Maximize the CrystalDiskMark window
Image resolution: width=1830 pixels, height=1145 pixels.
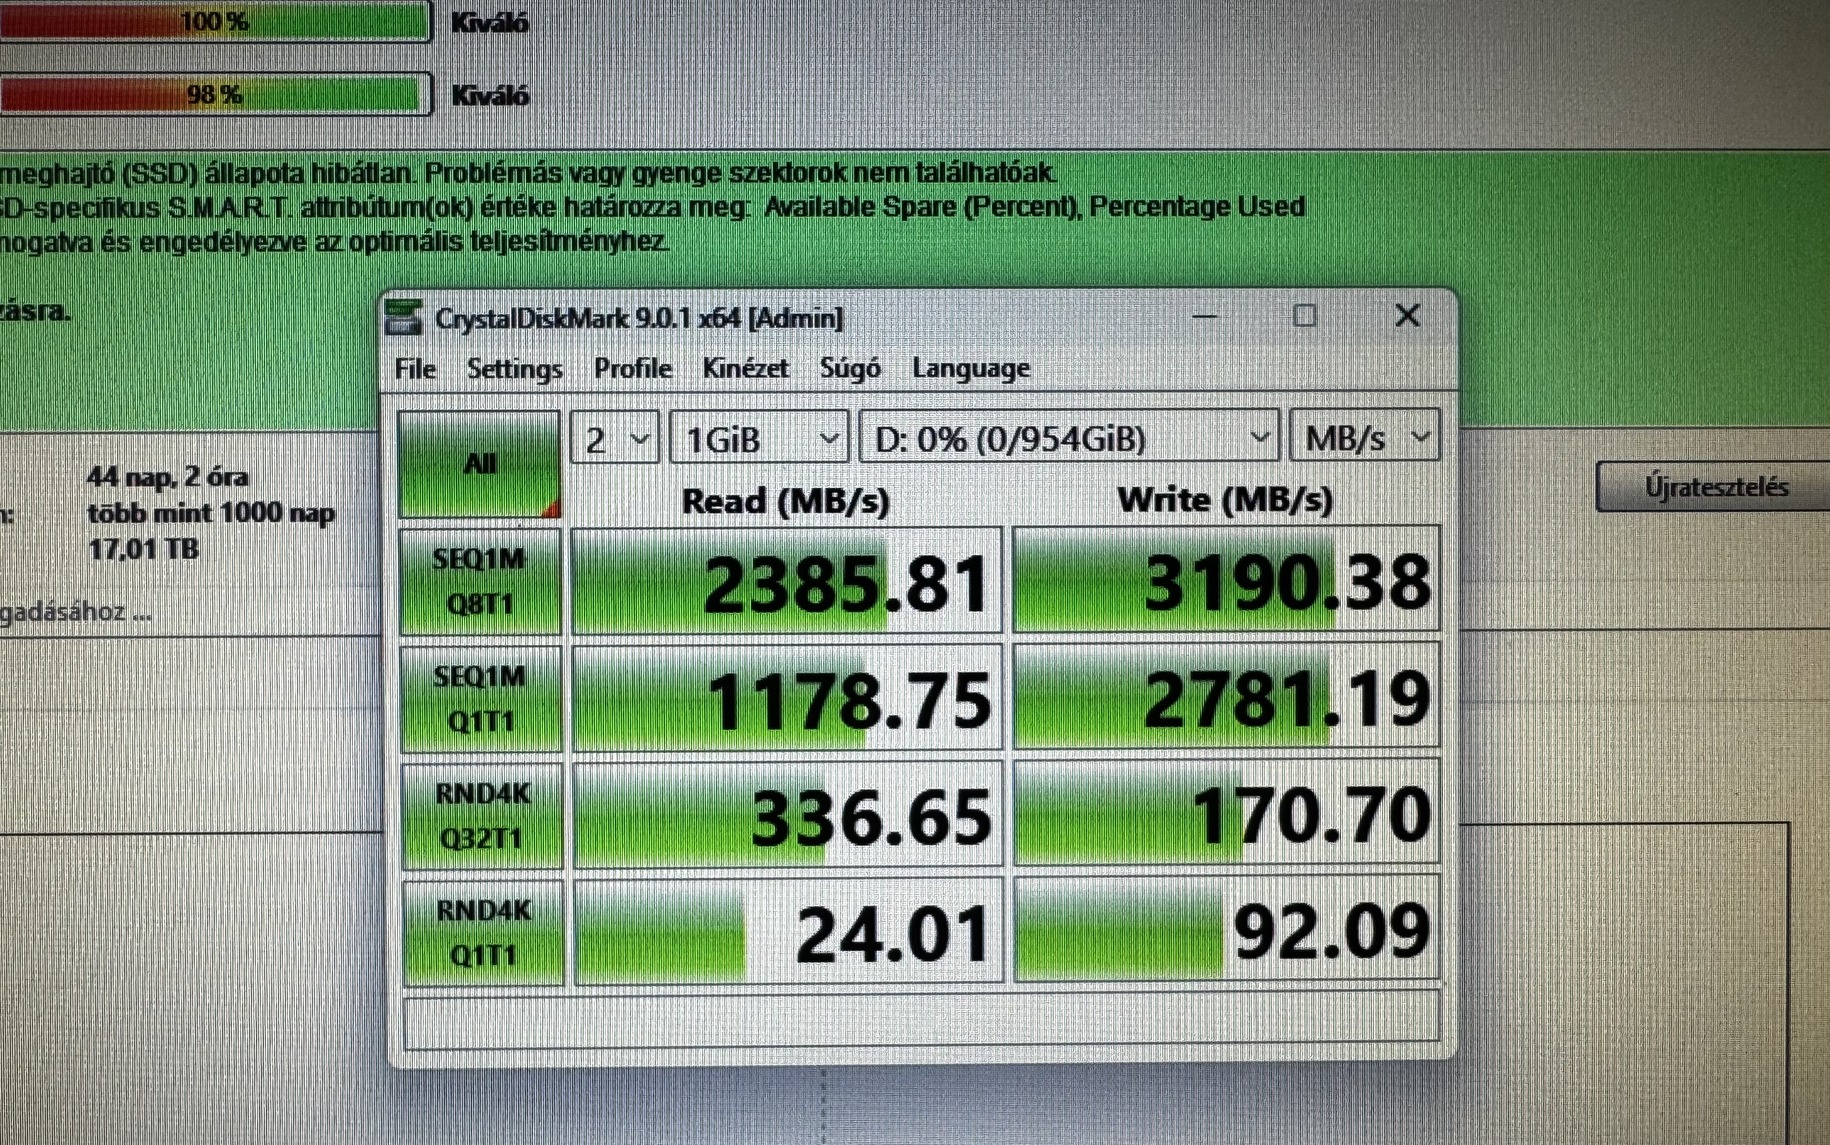[x=1304, y=316]
